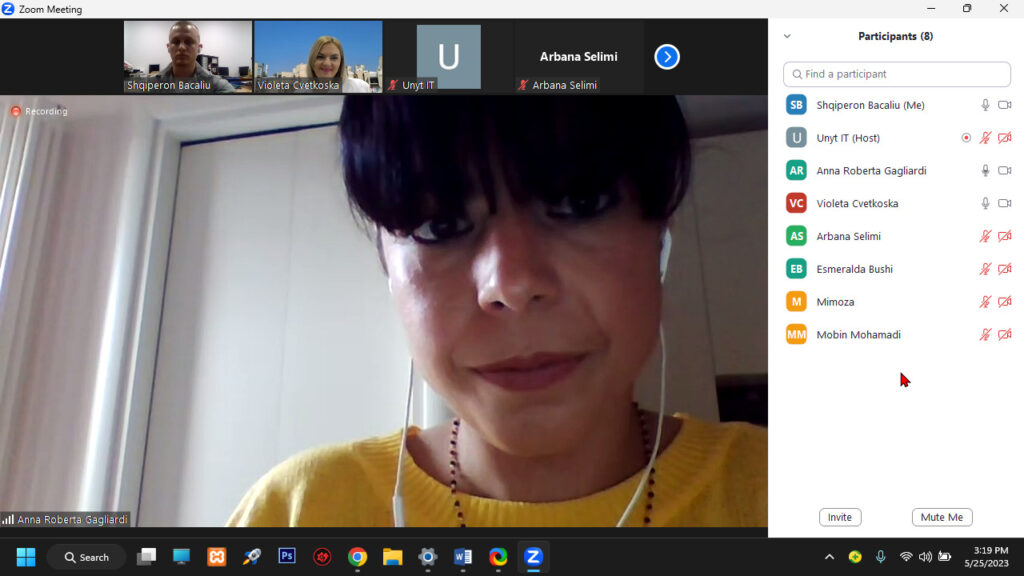Click Mimoza's disabled camera icon

point(1004,302)
